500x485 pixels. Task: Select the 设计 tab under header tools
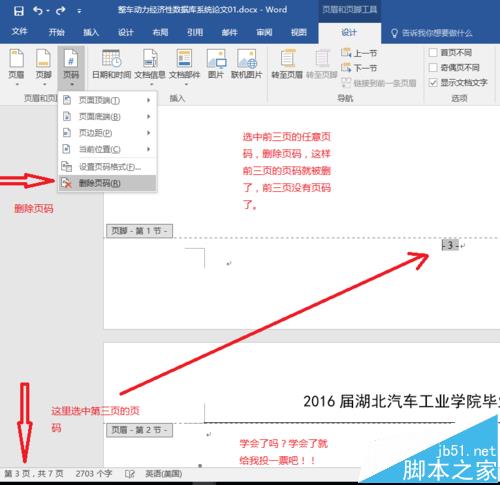349,33
